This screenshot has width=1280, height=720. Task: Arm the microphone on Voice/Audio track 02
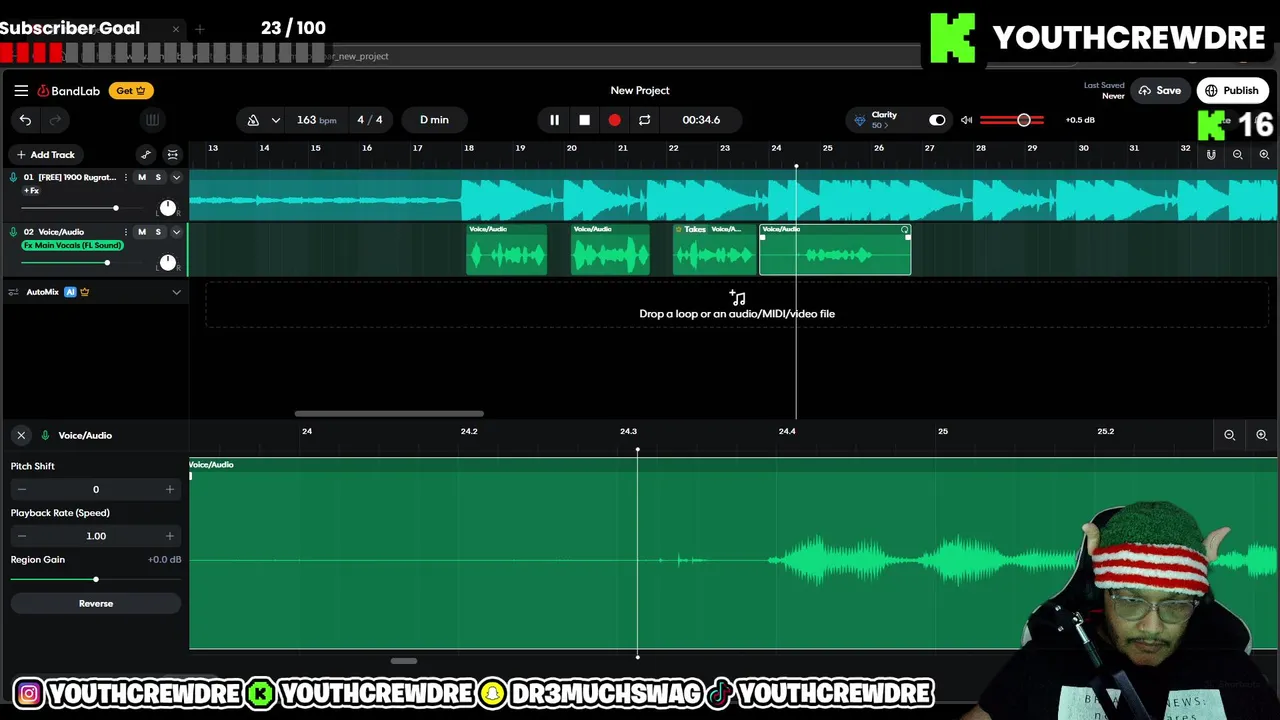click(x=13, y=232)
